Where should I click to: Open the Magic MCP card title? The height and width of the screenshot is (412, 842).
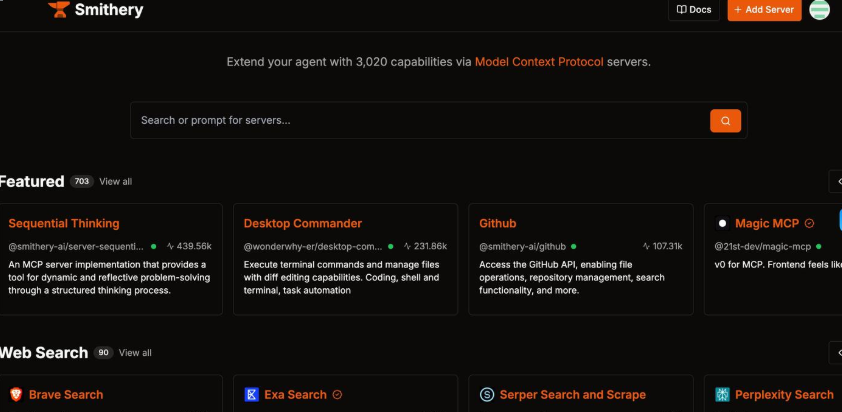pos(767,223)
